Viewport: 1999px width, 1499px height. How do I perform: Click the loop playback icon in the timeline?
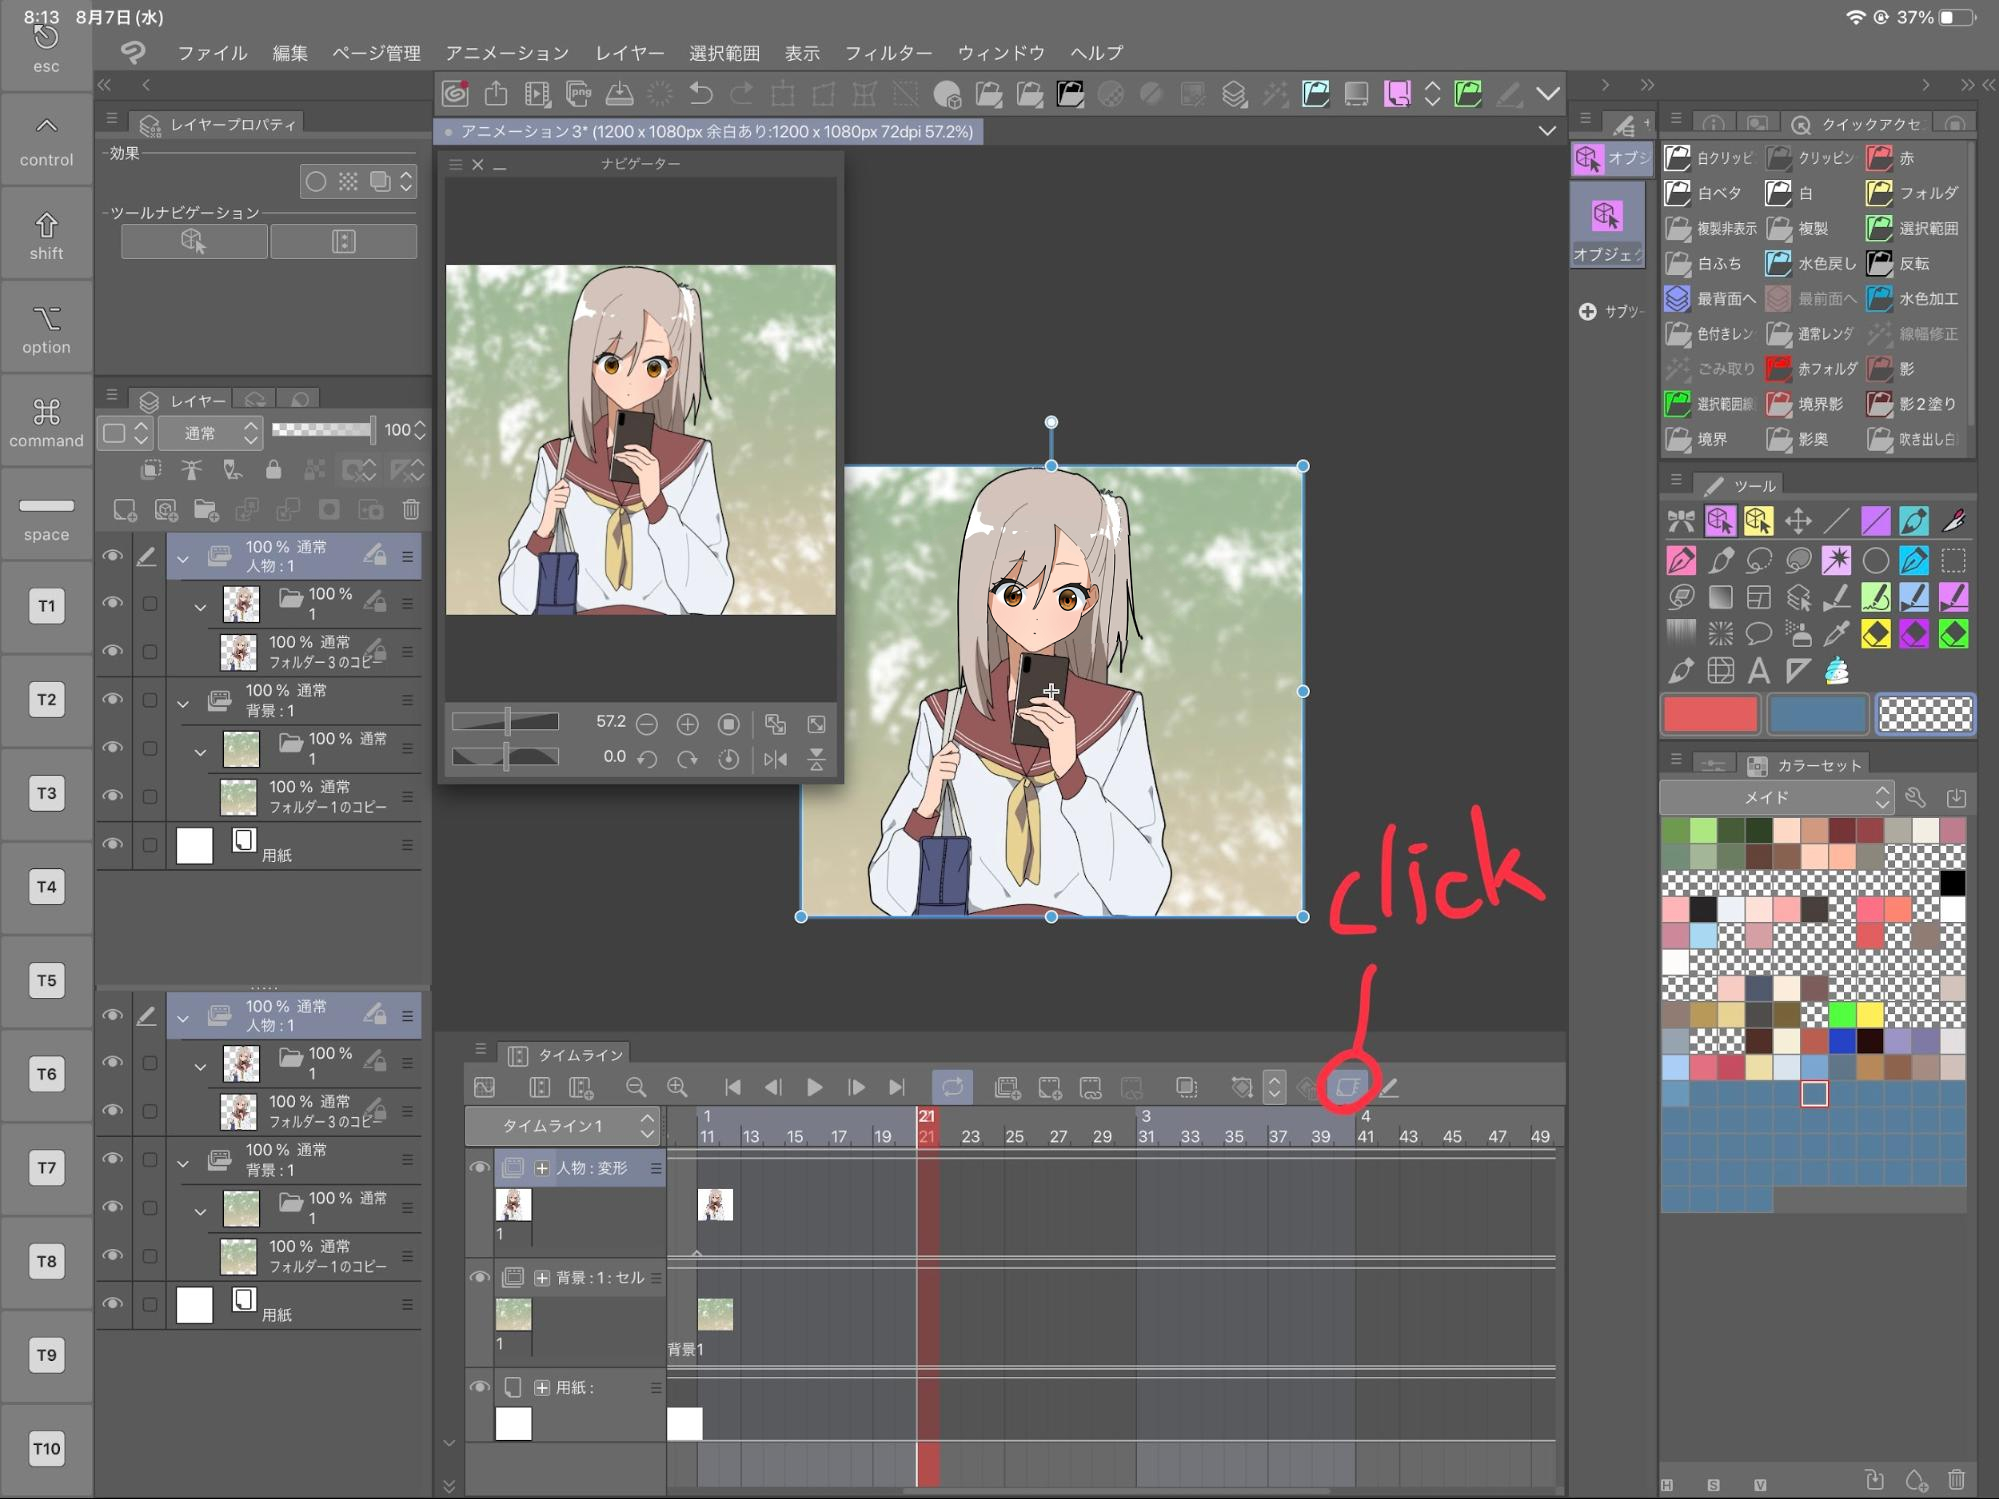pos(953,1086)
